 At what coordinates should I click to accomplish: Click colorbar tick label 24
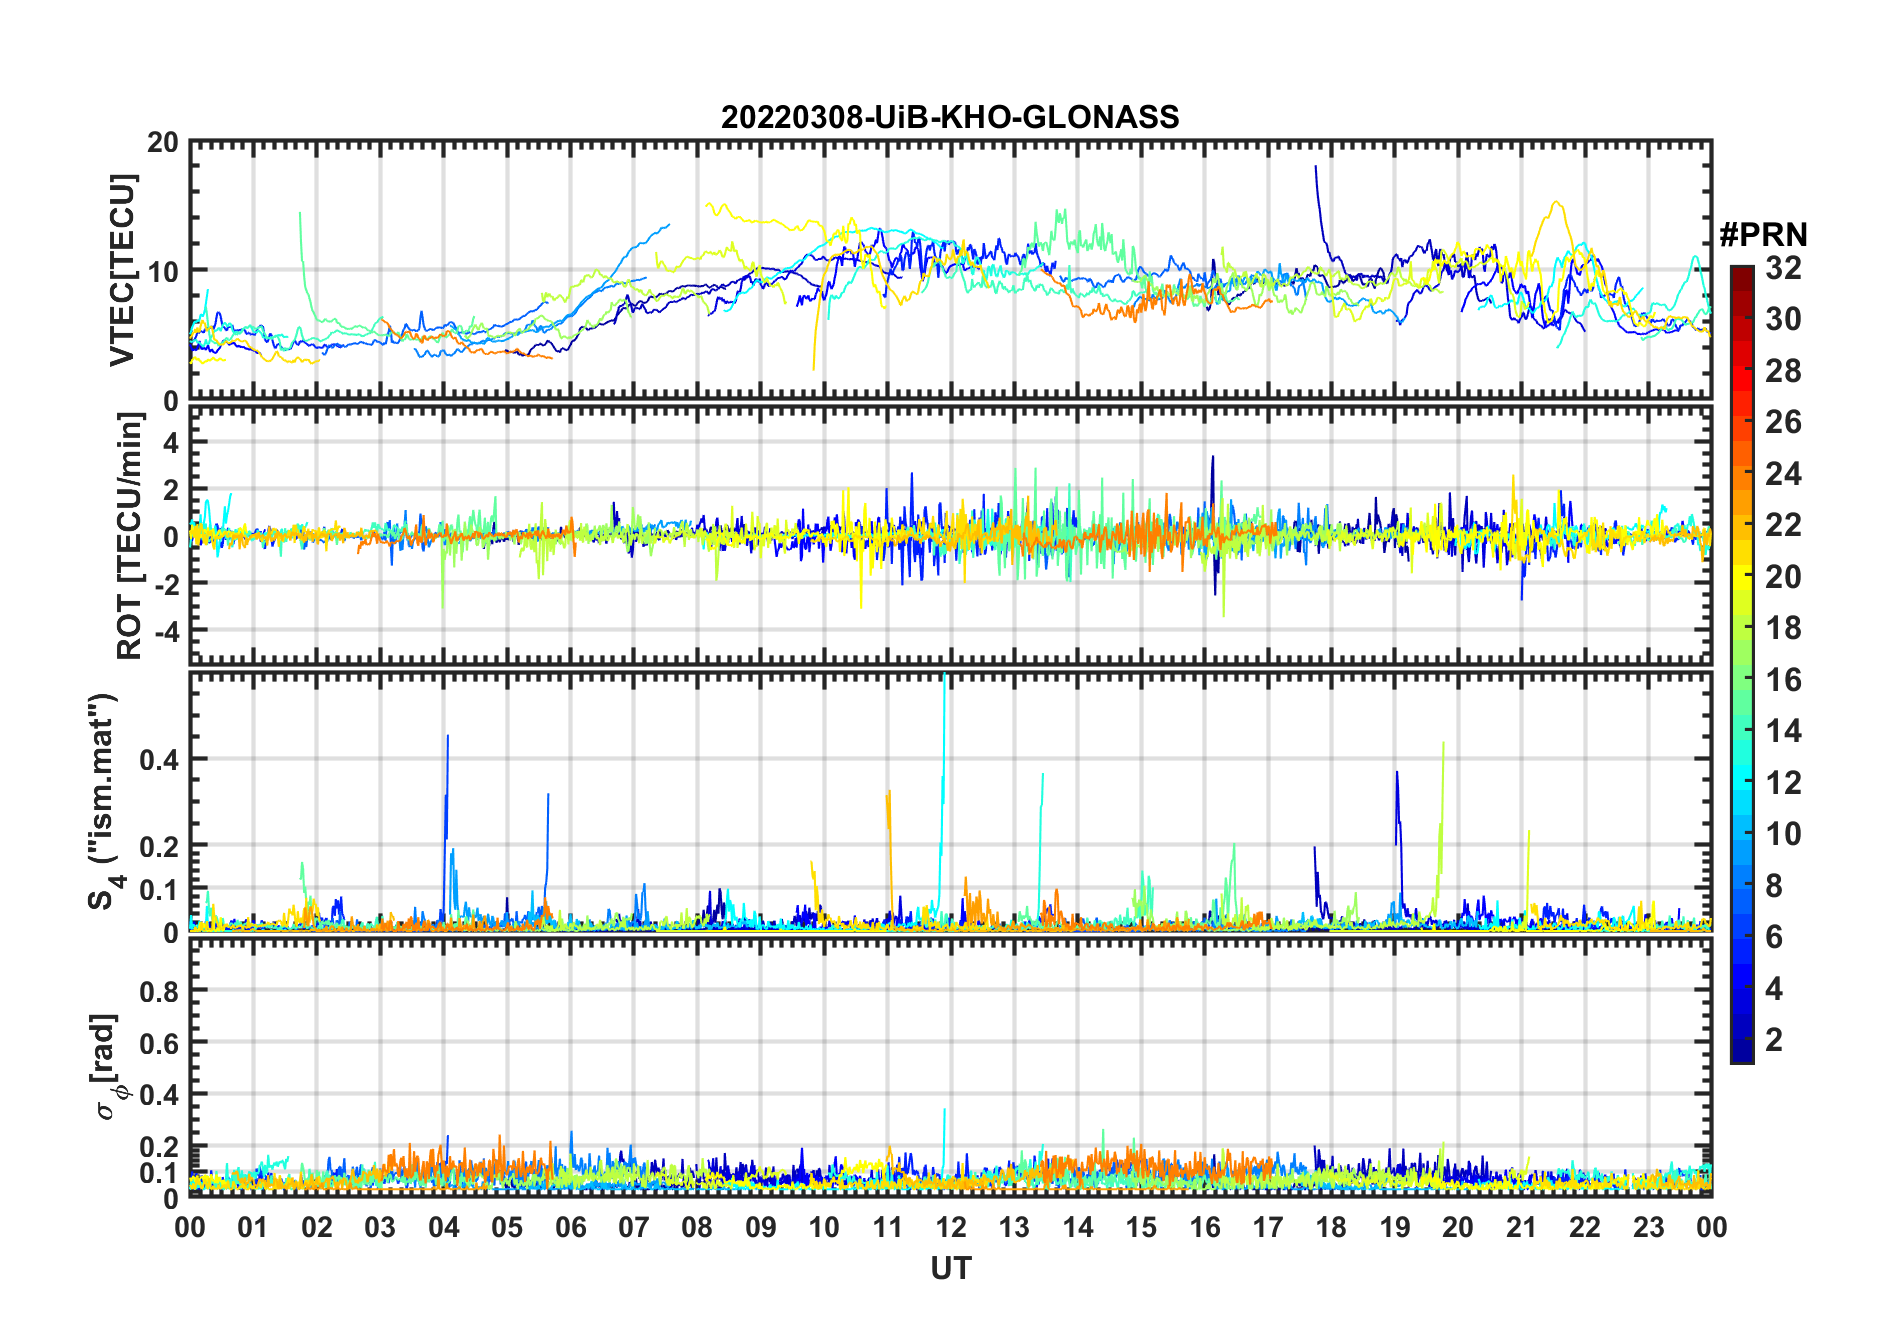pyautogui.click(x=1783, y=473)
